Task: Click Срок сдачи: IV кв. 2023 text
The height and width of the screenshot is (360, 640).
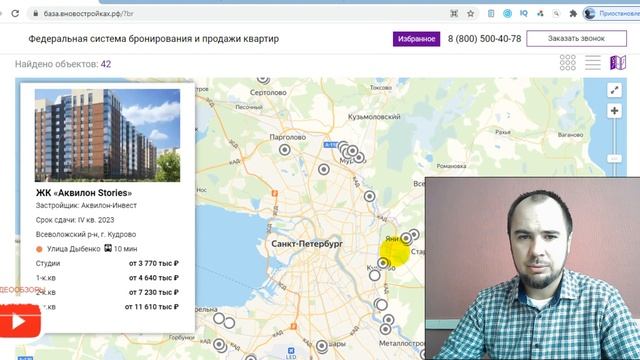Action: point(75,220)
